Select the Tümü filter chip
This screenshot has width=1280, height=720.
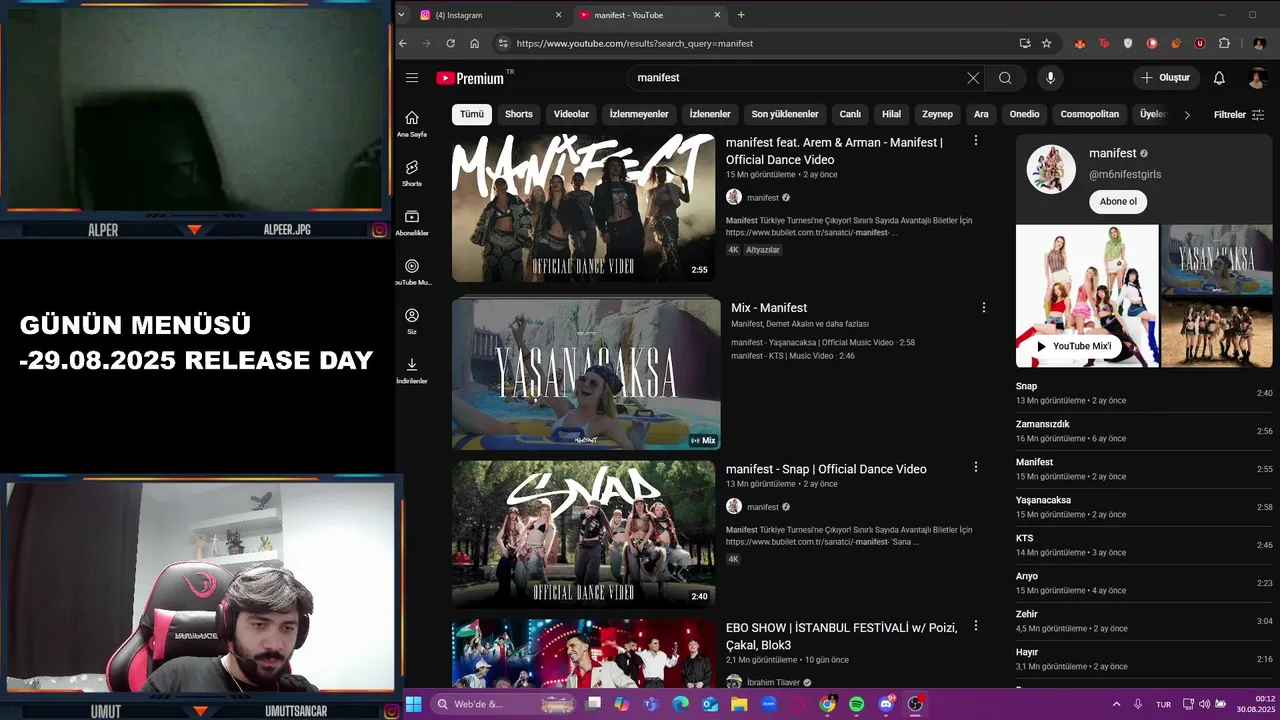[x=472, y=114]
